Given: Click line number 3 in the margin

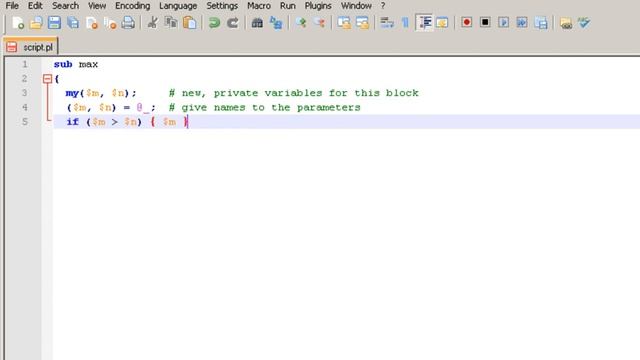Looking at the screenshot, I should [x=25, y=93].
